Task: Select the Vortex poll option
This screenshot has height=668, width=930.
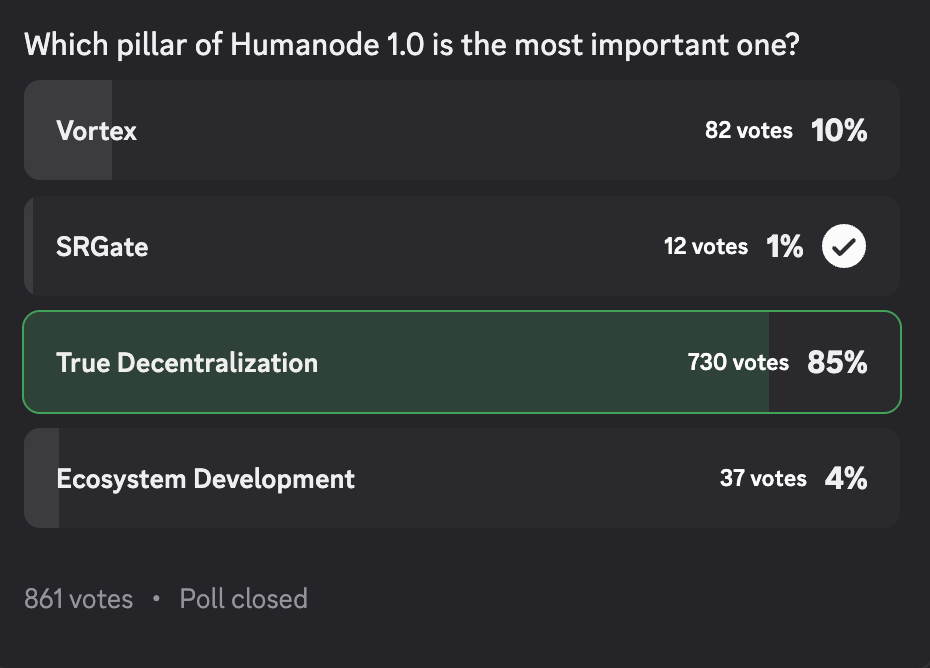Action: click(462, 130)
